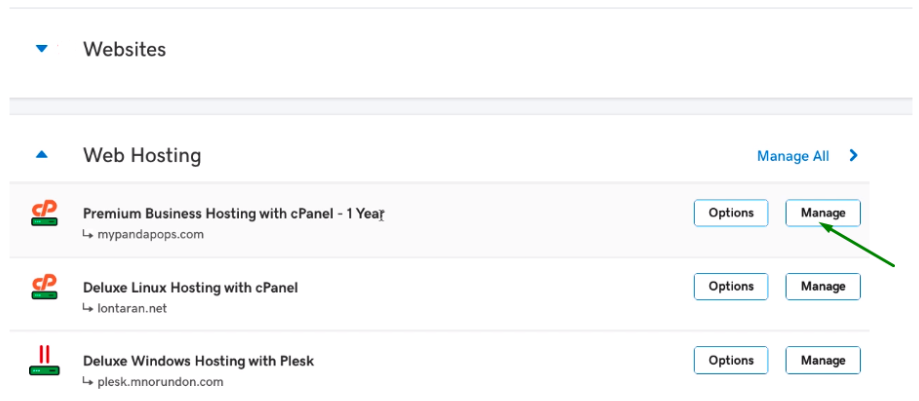Click the Deluxe Windows Hosting with Plesk title

coord(199,361)
